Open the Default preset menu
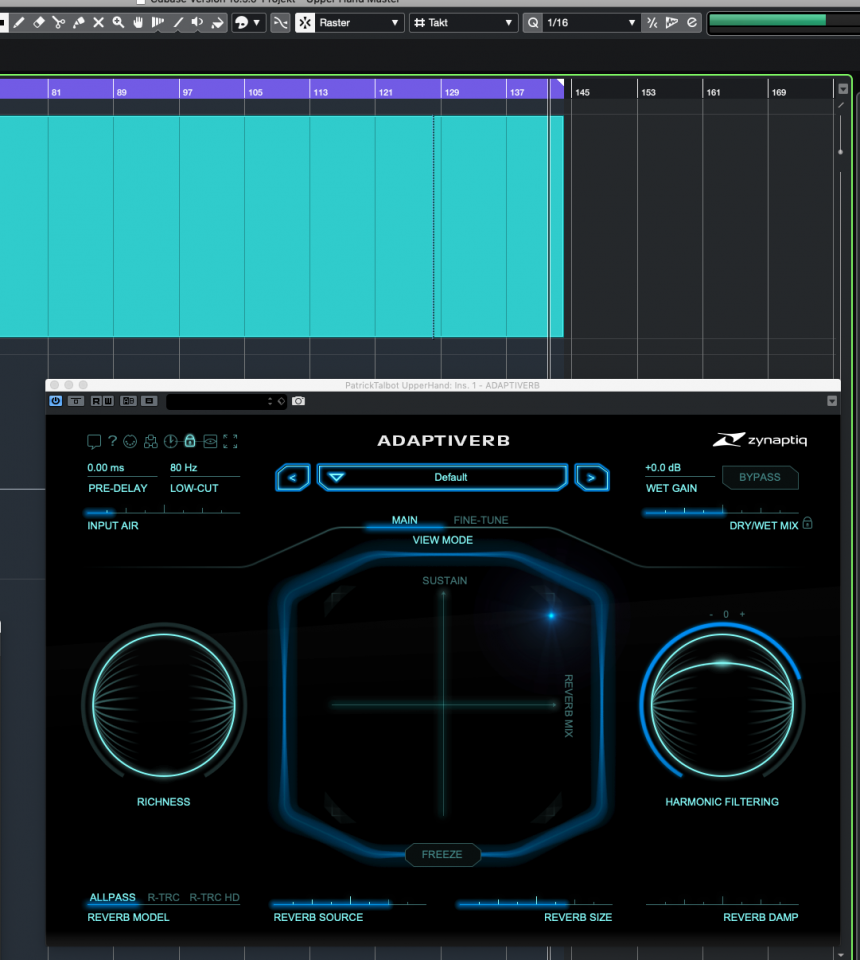 (x=443, y=478)
